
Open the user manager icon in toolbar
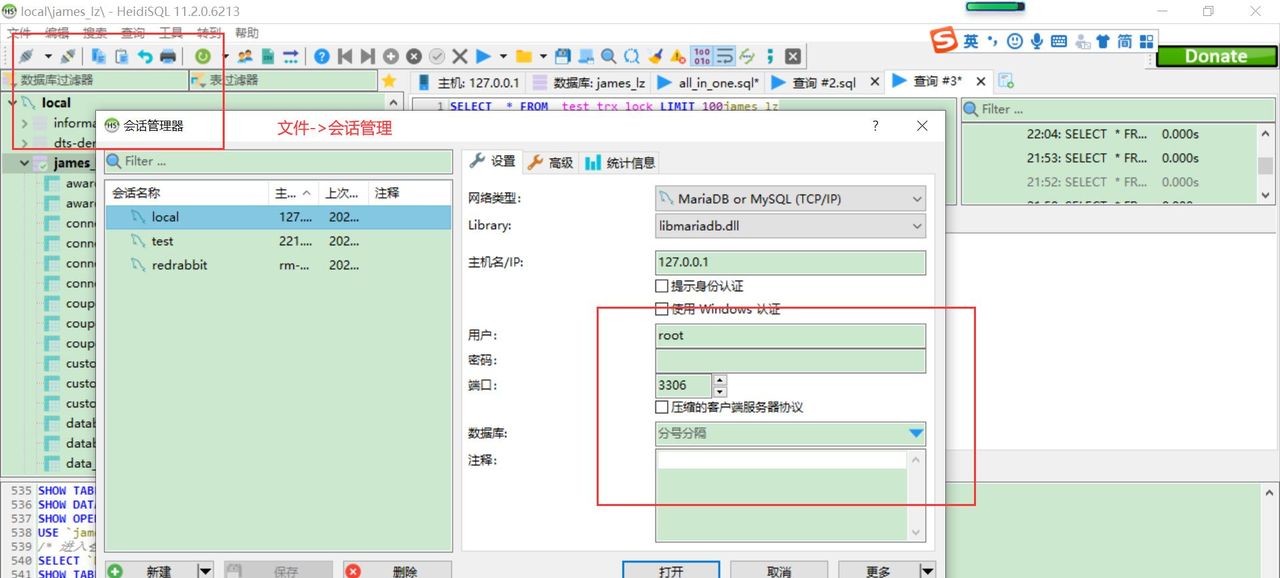[x=244, y=56]
